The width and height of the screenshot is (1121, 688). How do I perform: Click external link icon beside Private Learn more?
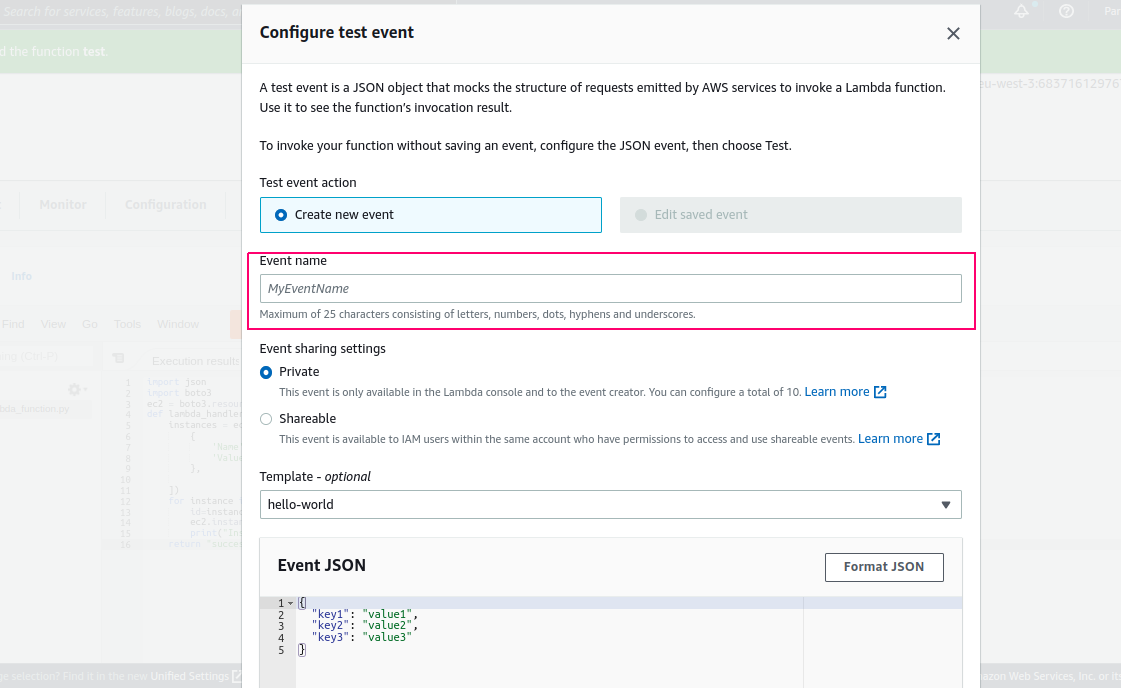[880, 392]
